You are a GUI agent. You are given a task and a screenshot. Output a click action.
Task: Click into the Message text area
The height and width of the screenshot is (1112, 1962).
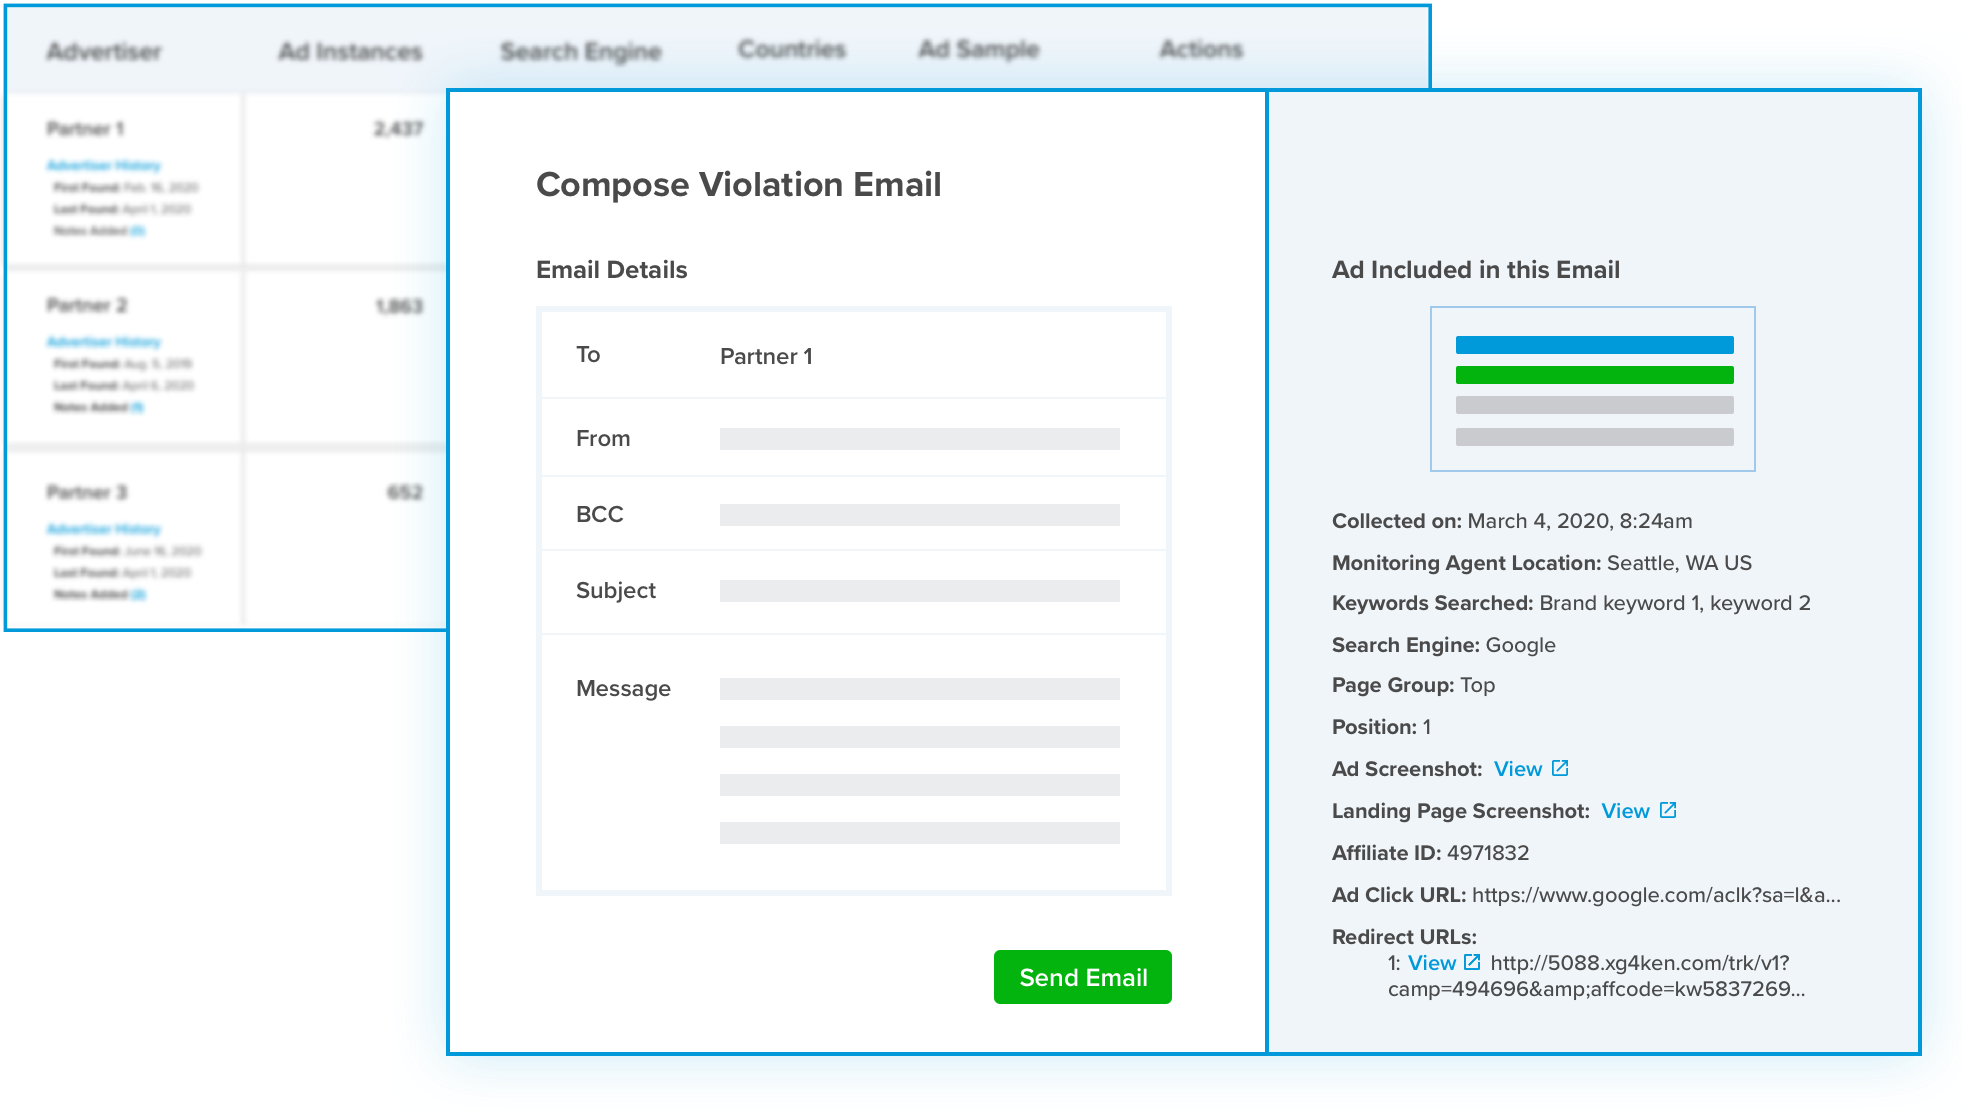pyautogui.click(x=919, y=760)
